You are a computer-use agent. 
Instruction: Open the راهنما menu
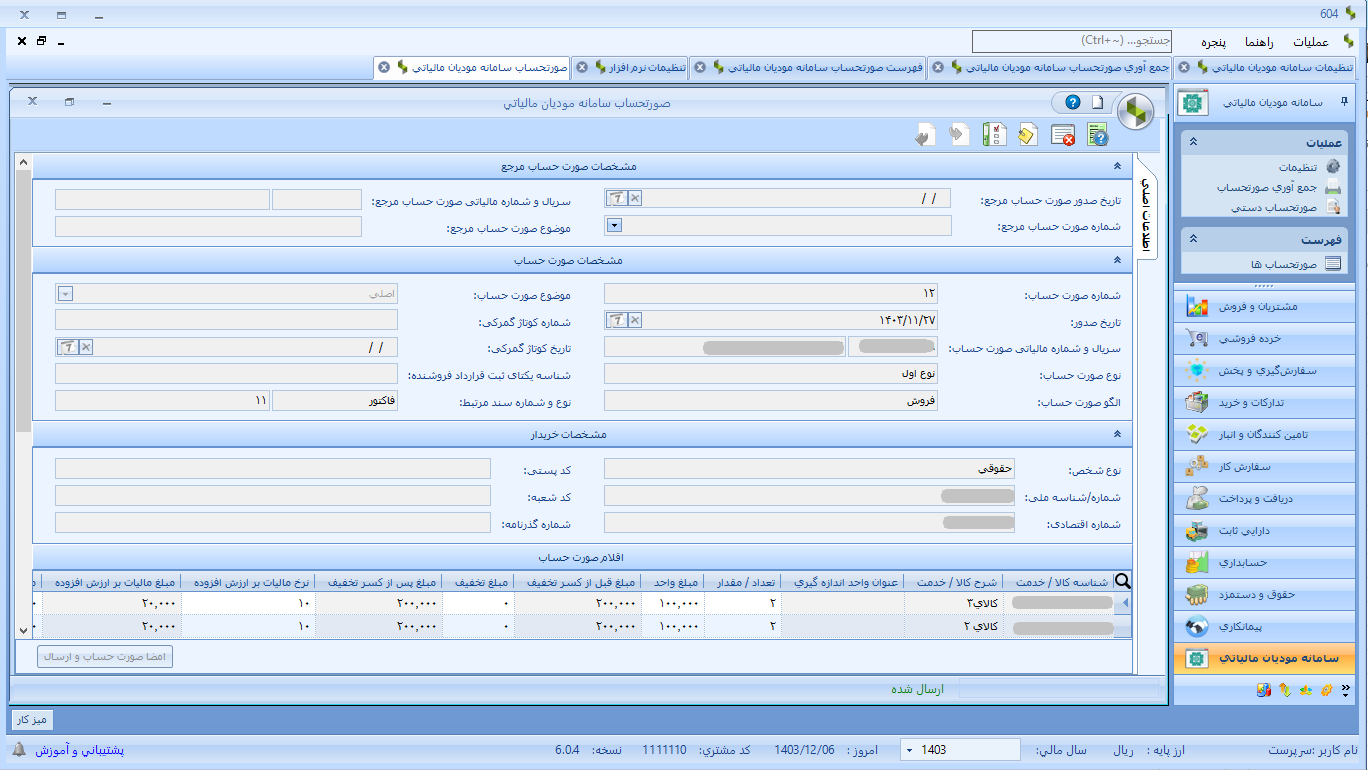click(1259, 42)
